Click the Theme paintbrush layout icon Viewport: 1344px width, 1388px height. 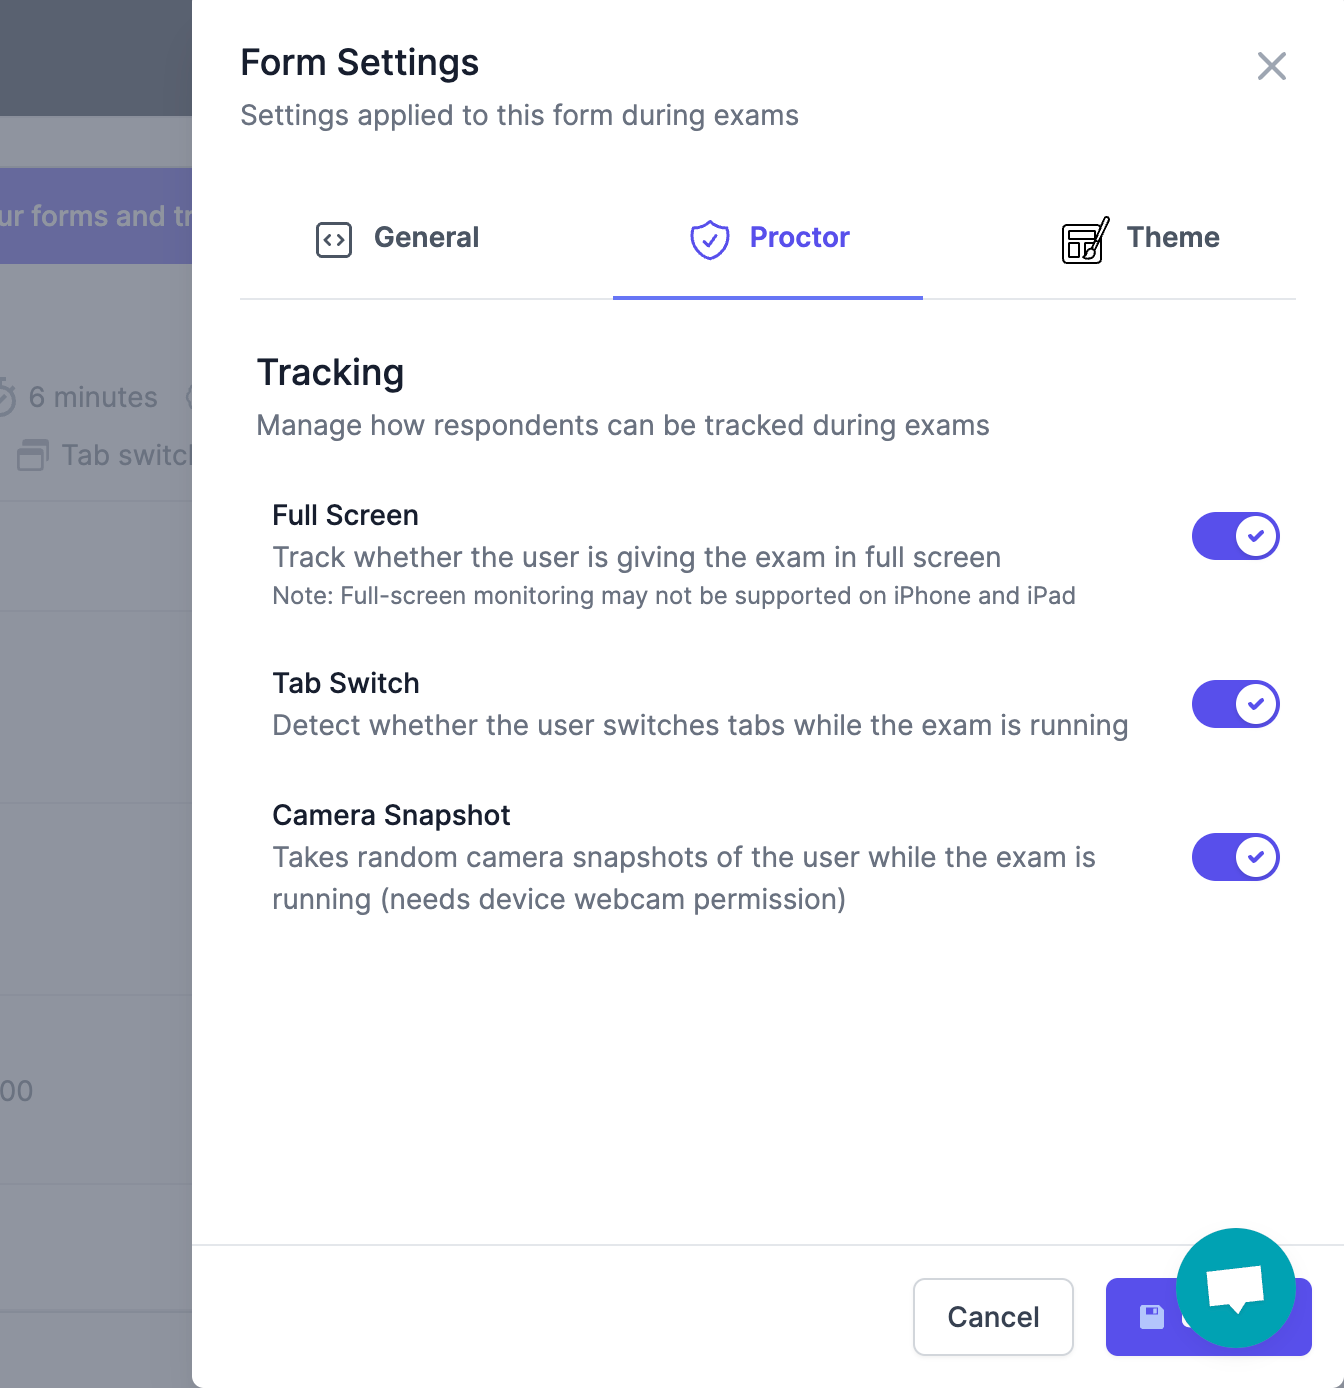point(1085,240)
